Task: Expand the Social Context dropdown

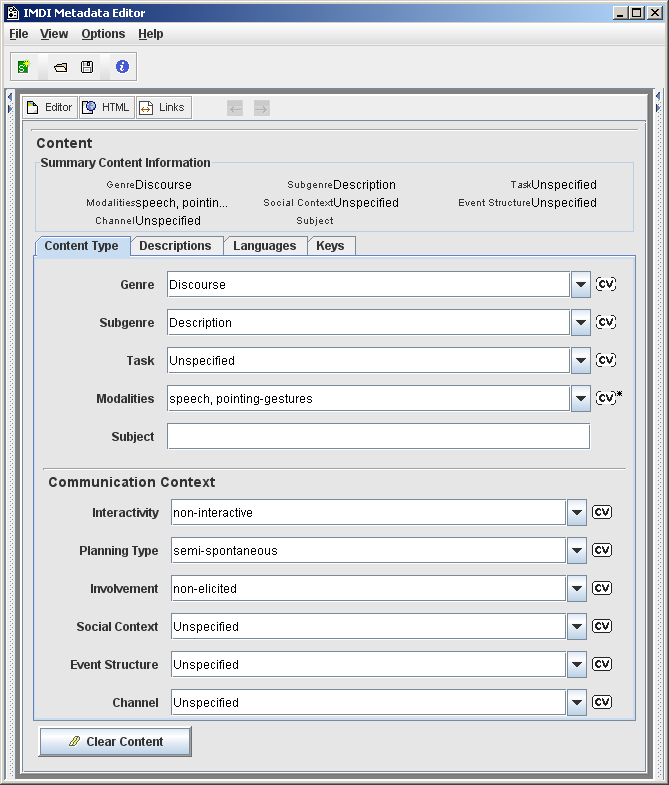Action: [576, 627]
